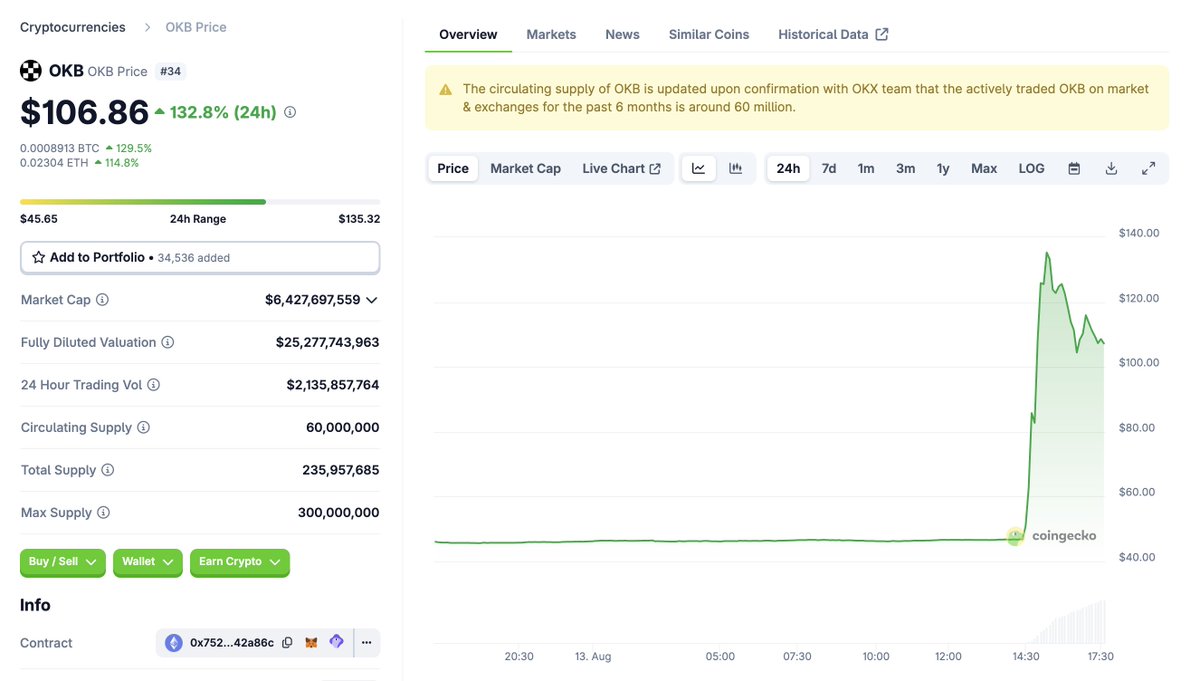The height and width of the screenshot is (681, 1200).
Task: Switch to line chart view icon
Action: (x=699, y=168)
